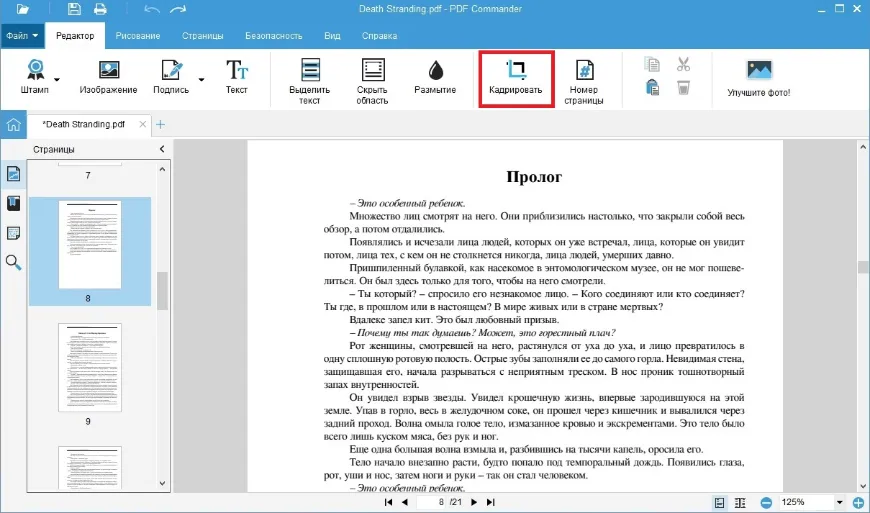Select the Death Stranding.pdf document tab
Image resolution: width=870 pixels, height=513 pixels.
(84, 124)
